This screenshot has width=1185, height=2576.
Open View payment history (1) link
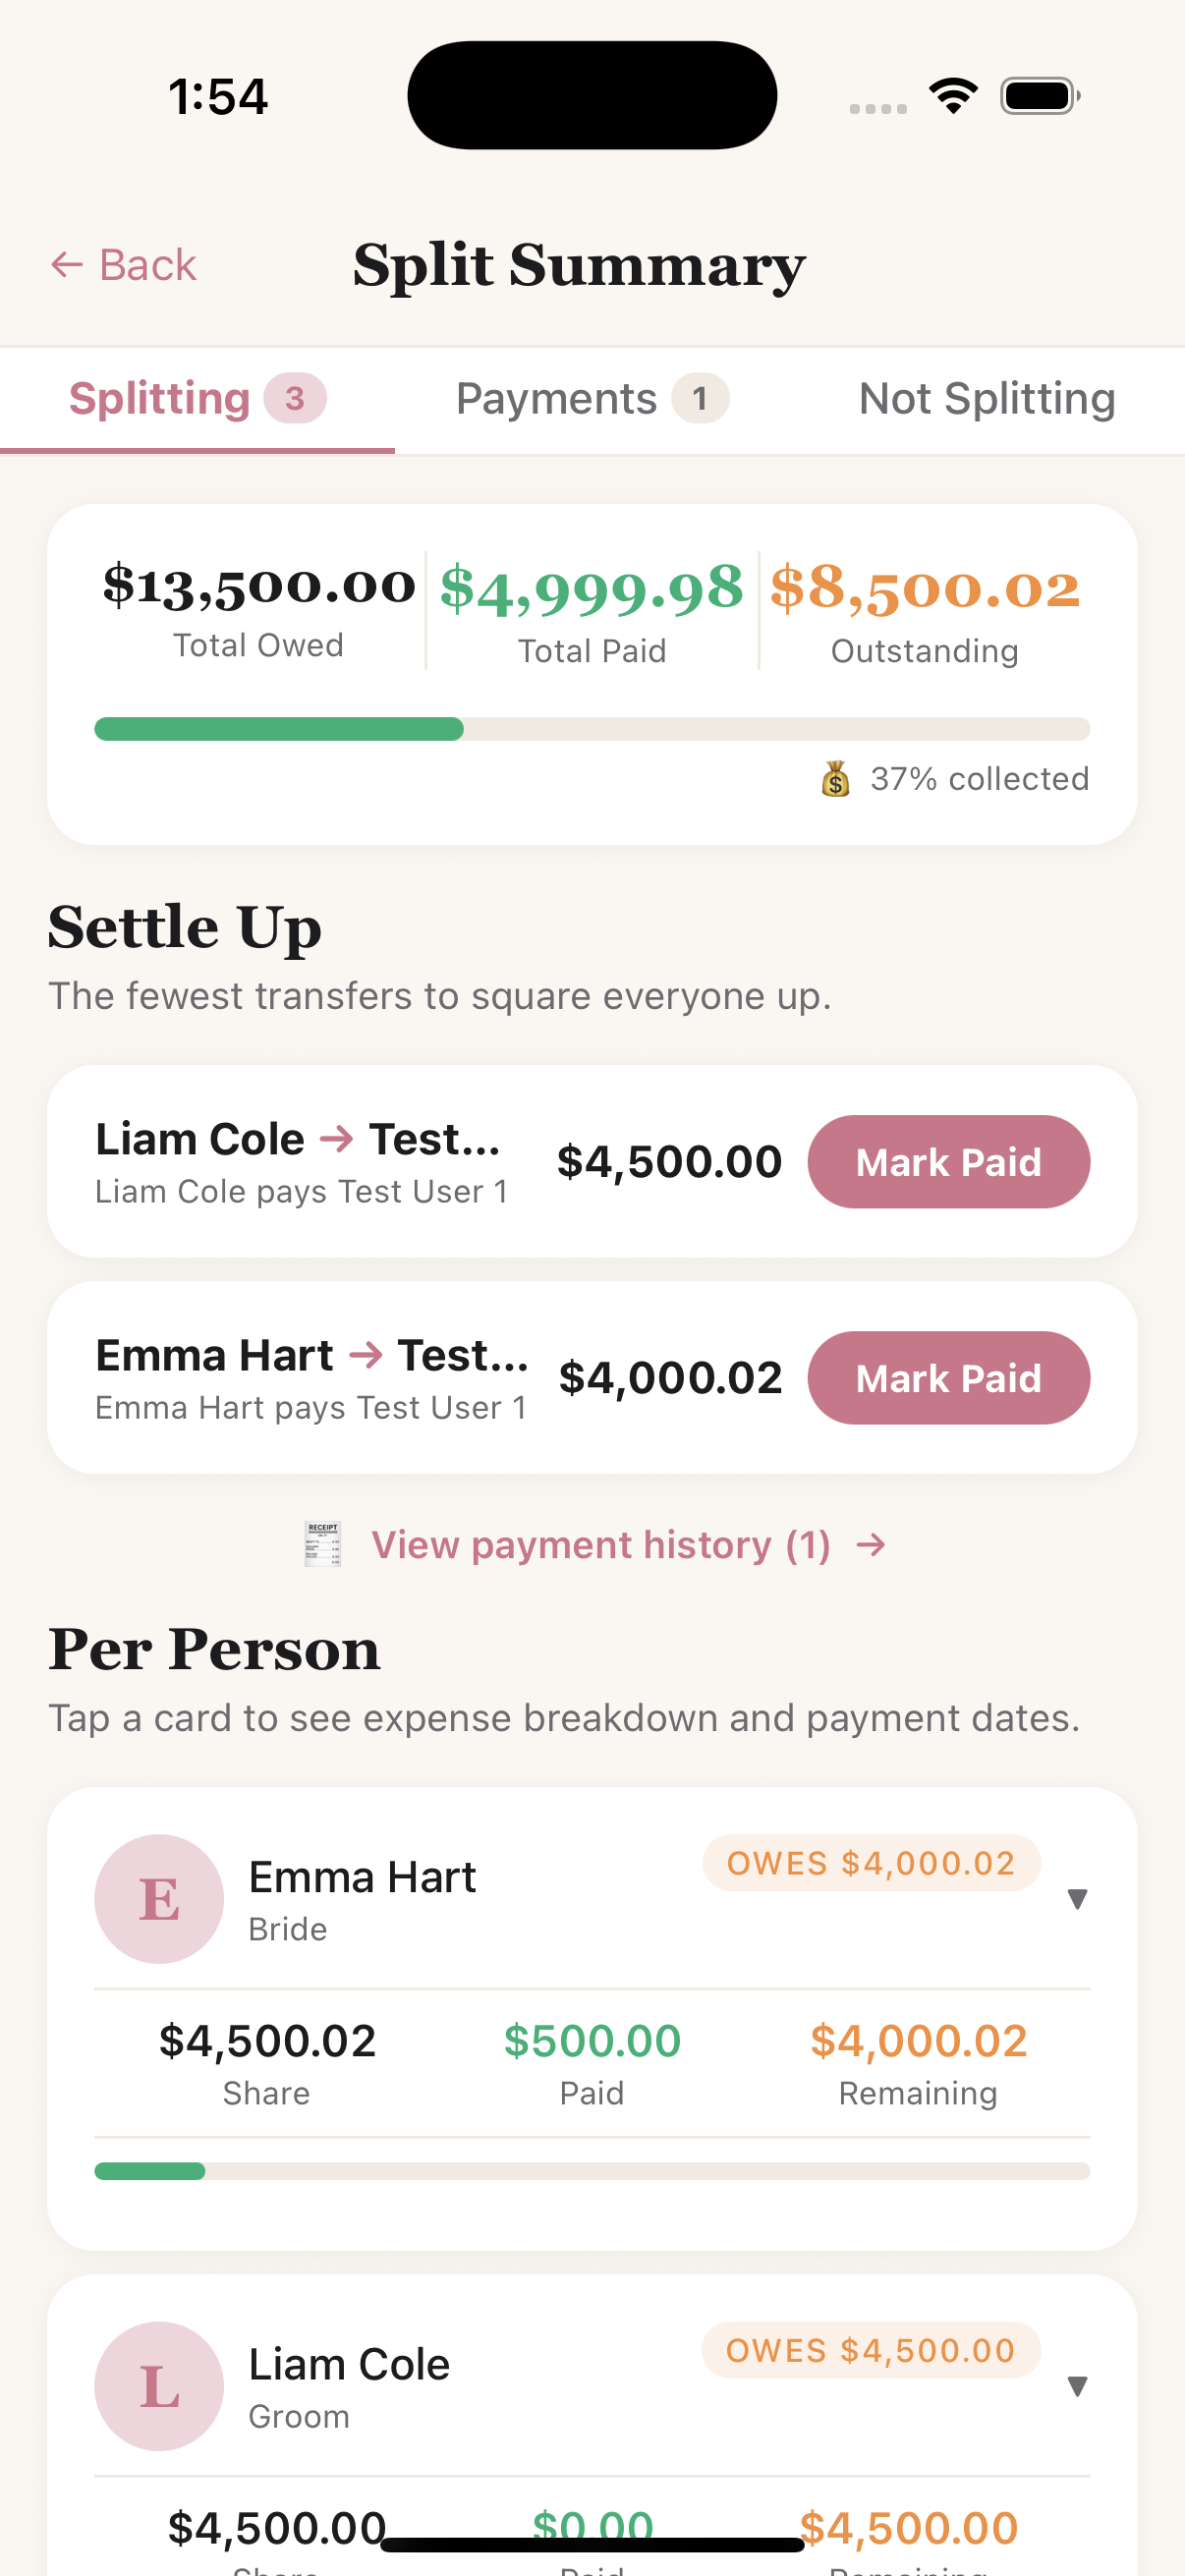[601, 1545]
